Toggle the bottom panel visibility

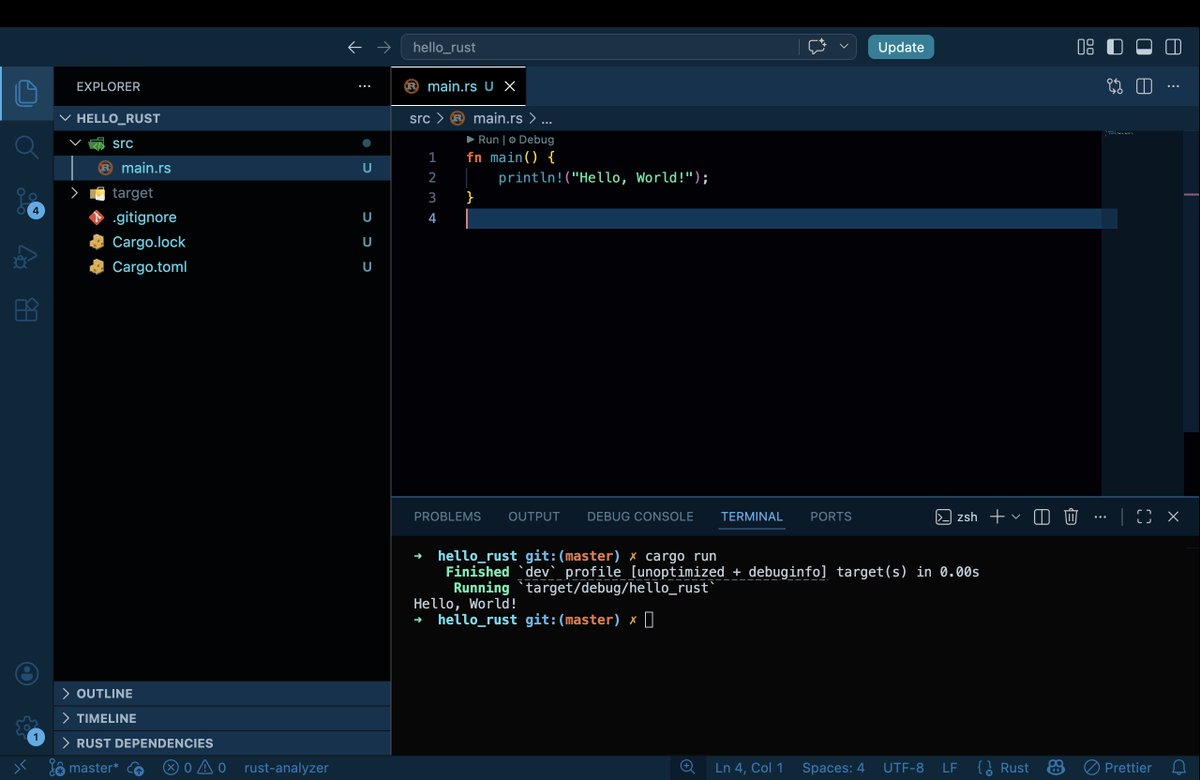tap(1145, 47)
